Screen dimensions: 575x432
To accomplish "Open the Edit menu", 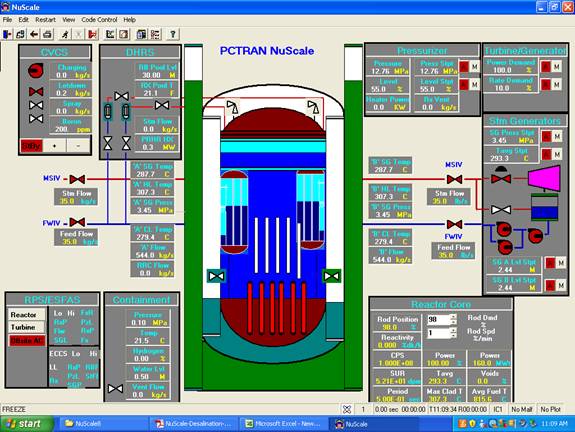I will click(x=23, y=19).
